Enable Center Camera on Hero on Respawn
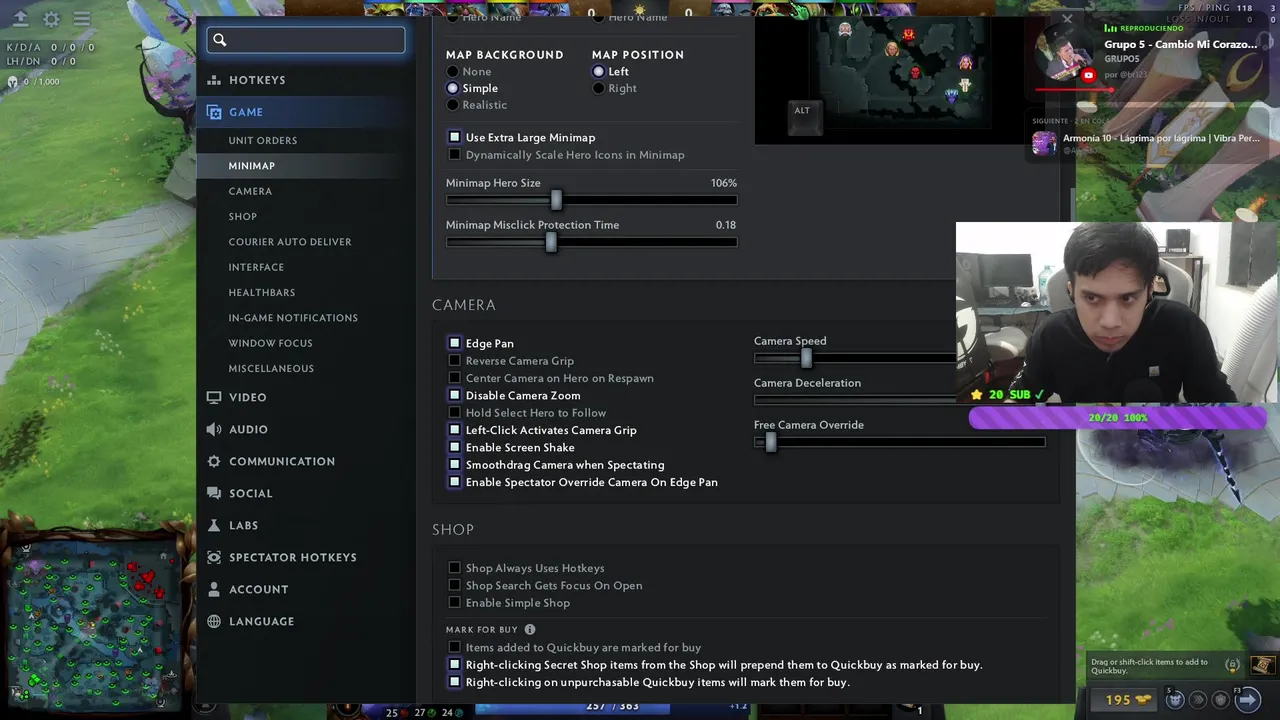The width and height of the screenshot is (1280, 720). [455, 378]
